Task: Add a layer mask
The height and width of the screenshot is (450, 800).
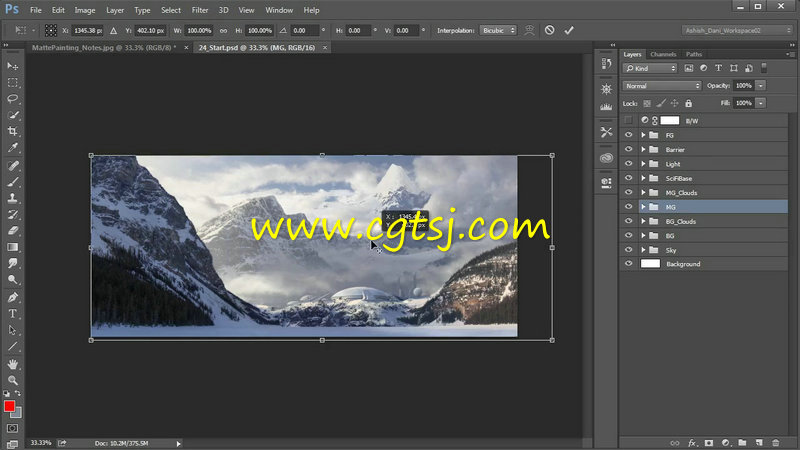Action: point(709,443)
